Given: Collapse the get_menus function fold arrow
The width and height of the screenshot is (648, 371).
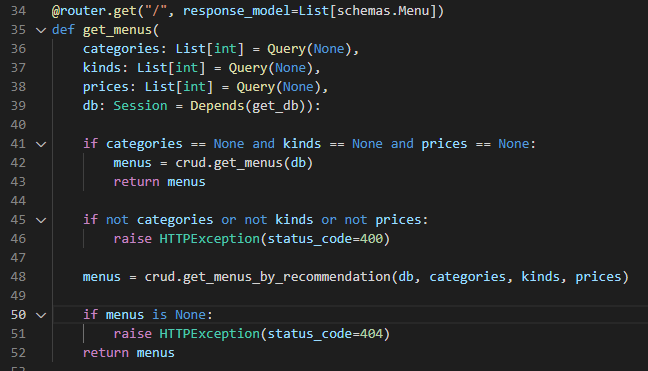Looking at the screenshot, I should [41, 30].
